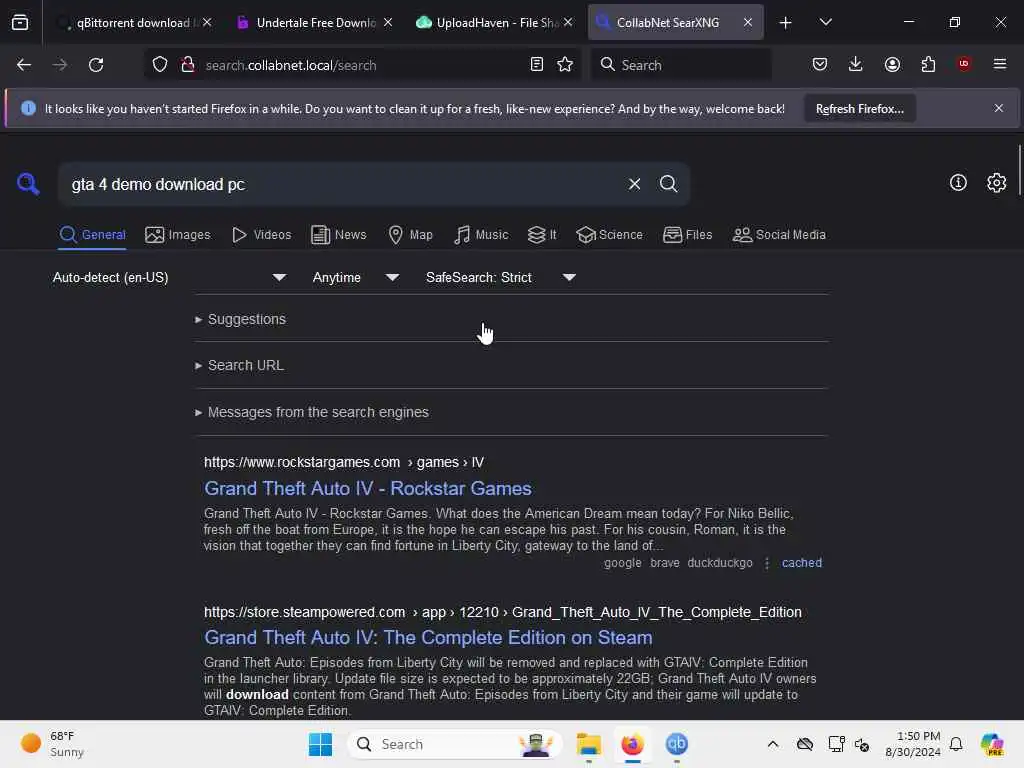Open the Anytime time range dropdown
The width and height of the screenshot is (1024, 768).
356,278
